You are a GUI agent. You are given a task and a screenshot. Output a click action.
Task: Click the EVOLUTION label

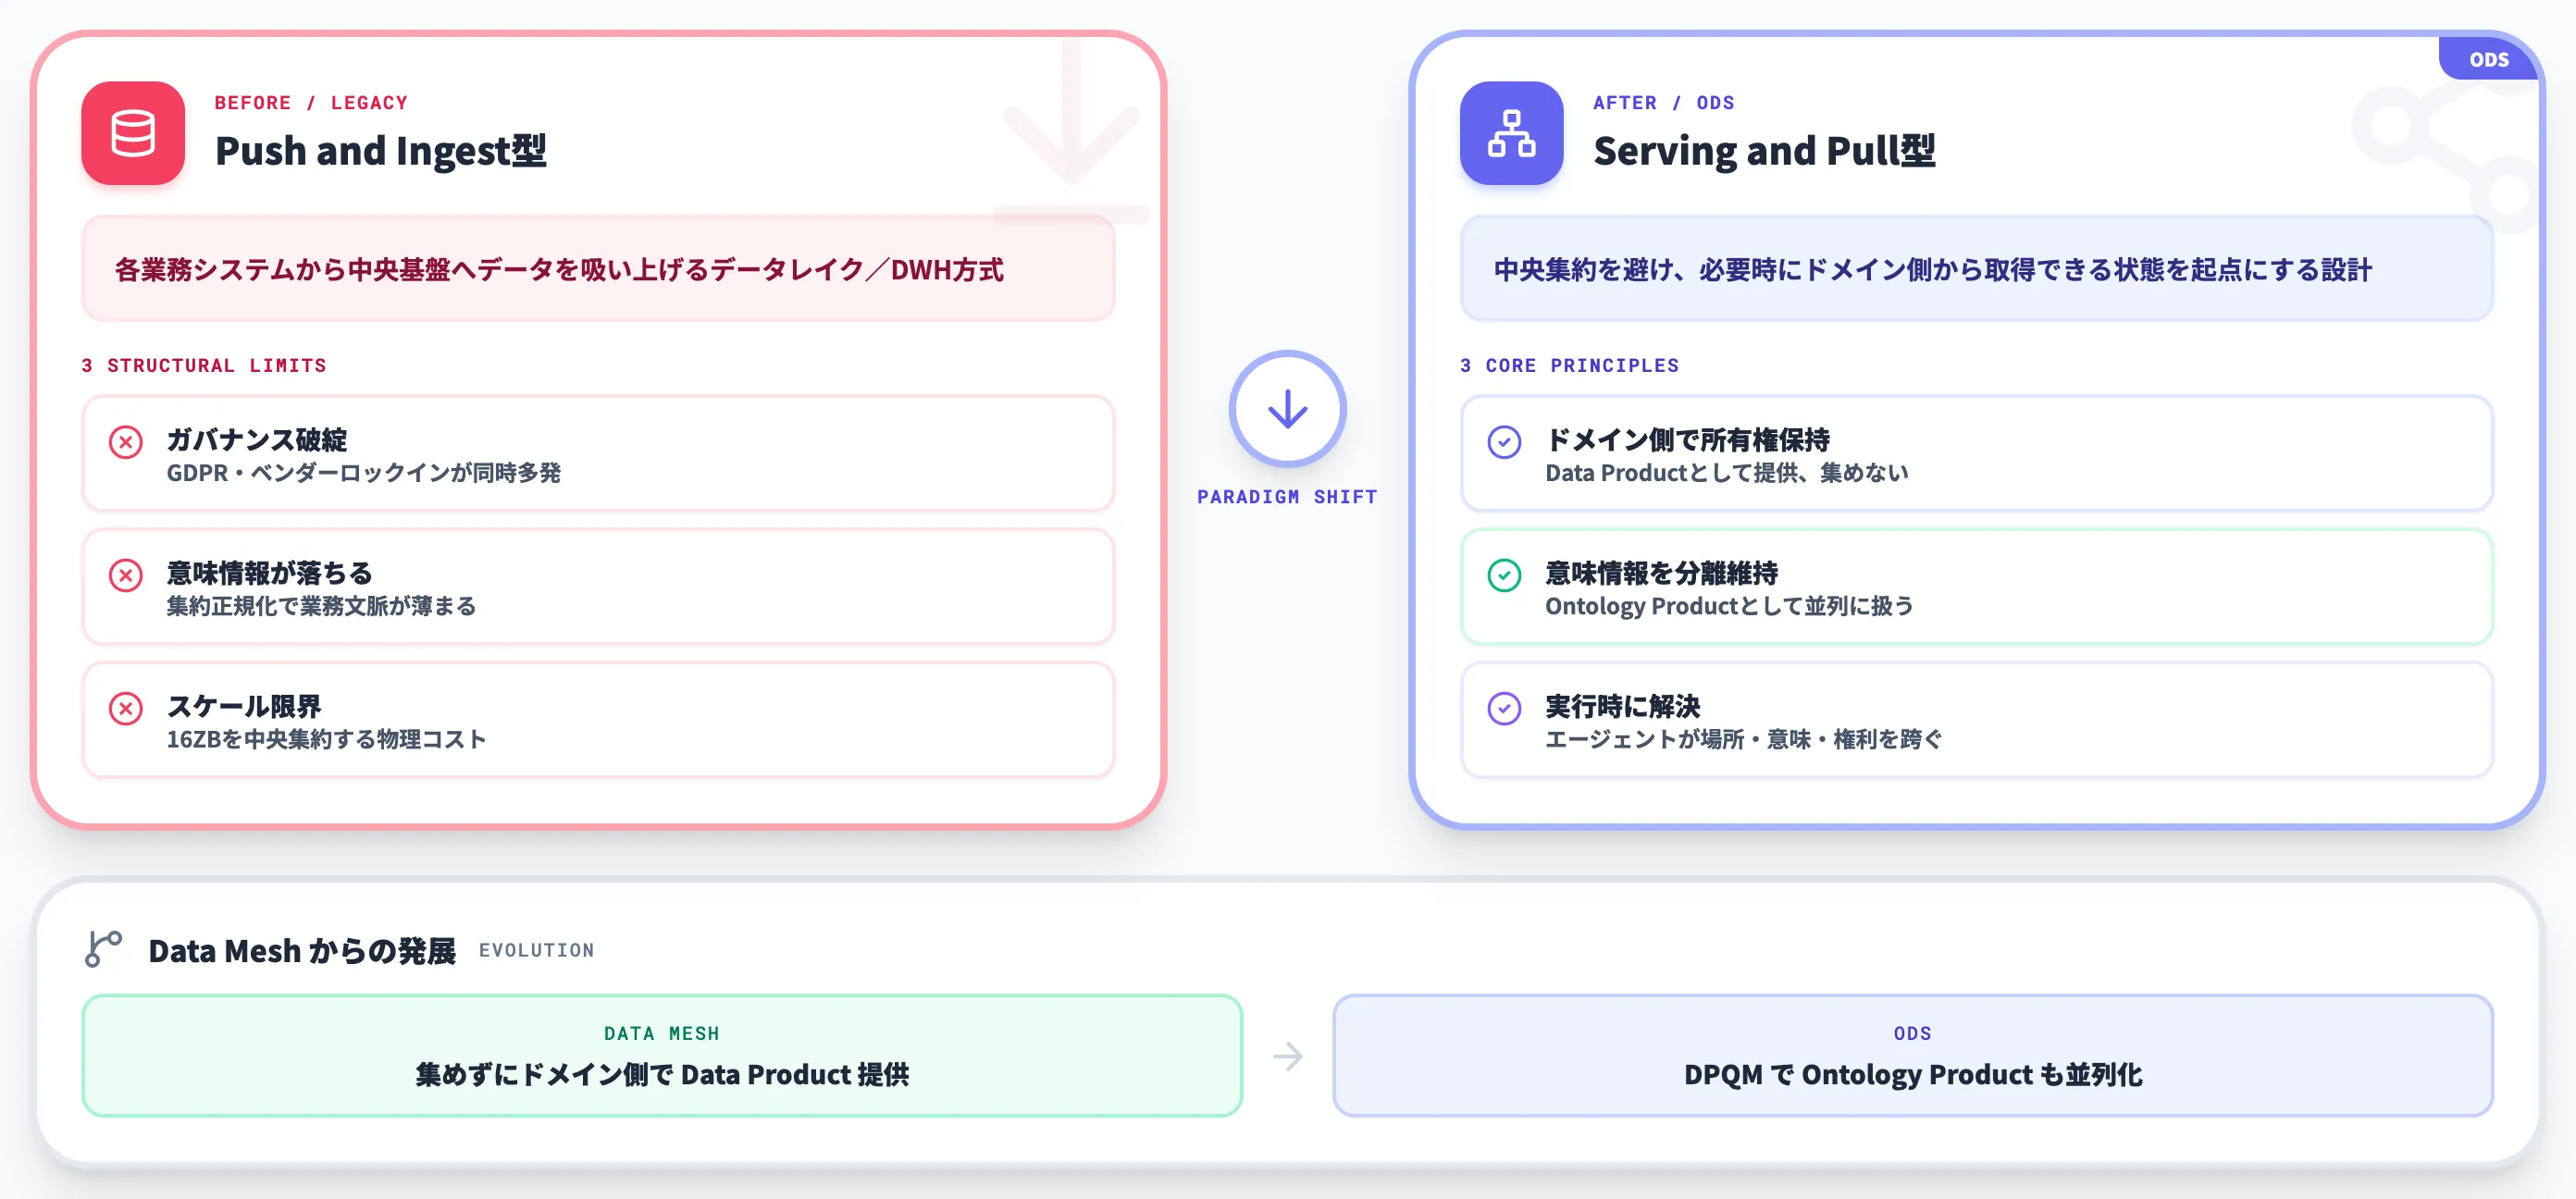coord(536,950)
